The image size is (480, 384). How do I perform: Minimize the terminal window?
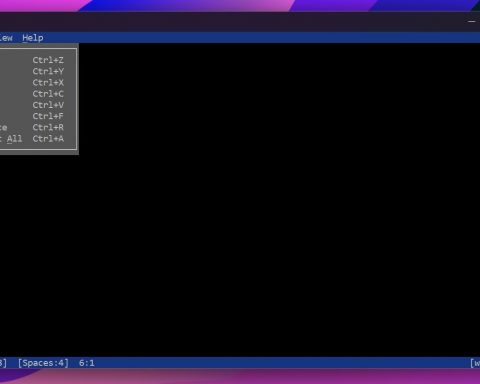471,21
